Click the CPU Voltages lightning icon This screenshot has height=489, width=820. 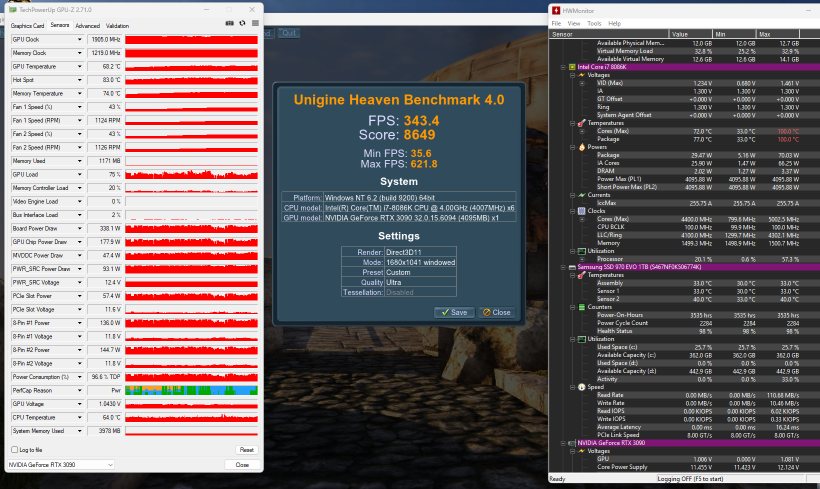point(582,75)
